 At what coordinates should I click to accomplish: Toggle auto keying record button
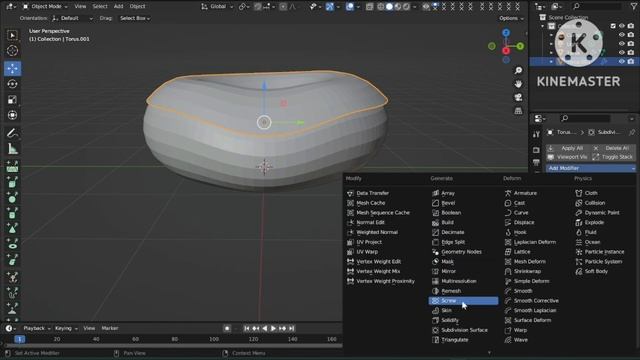(227, 328)
